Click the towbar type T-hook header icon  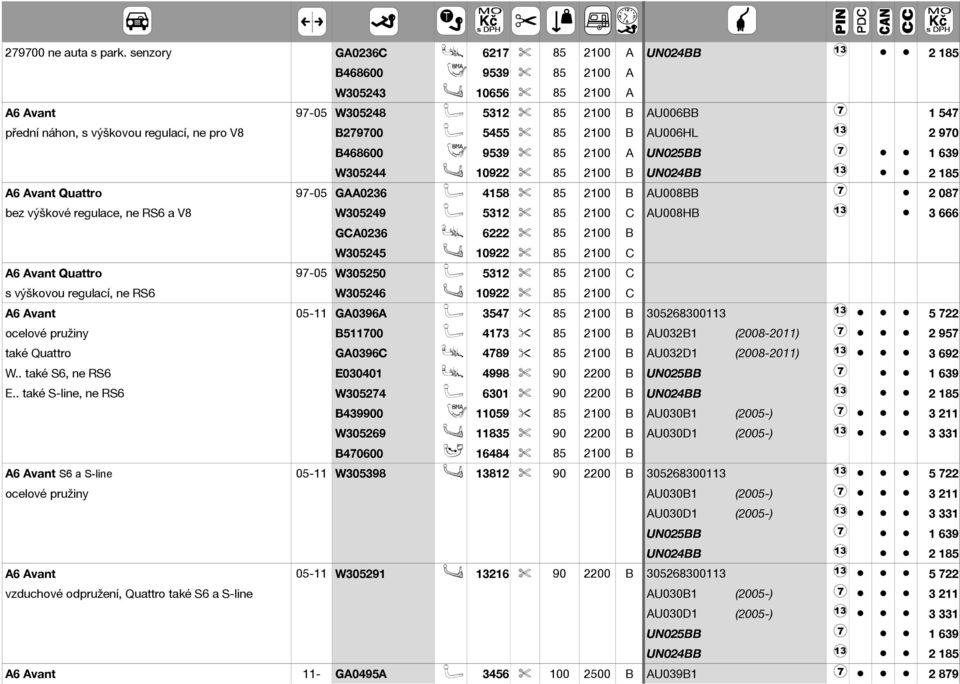[x=451, y=21]
